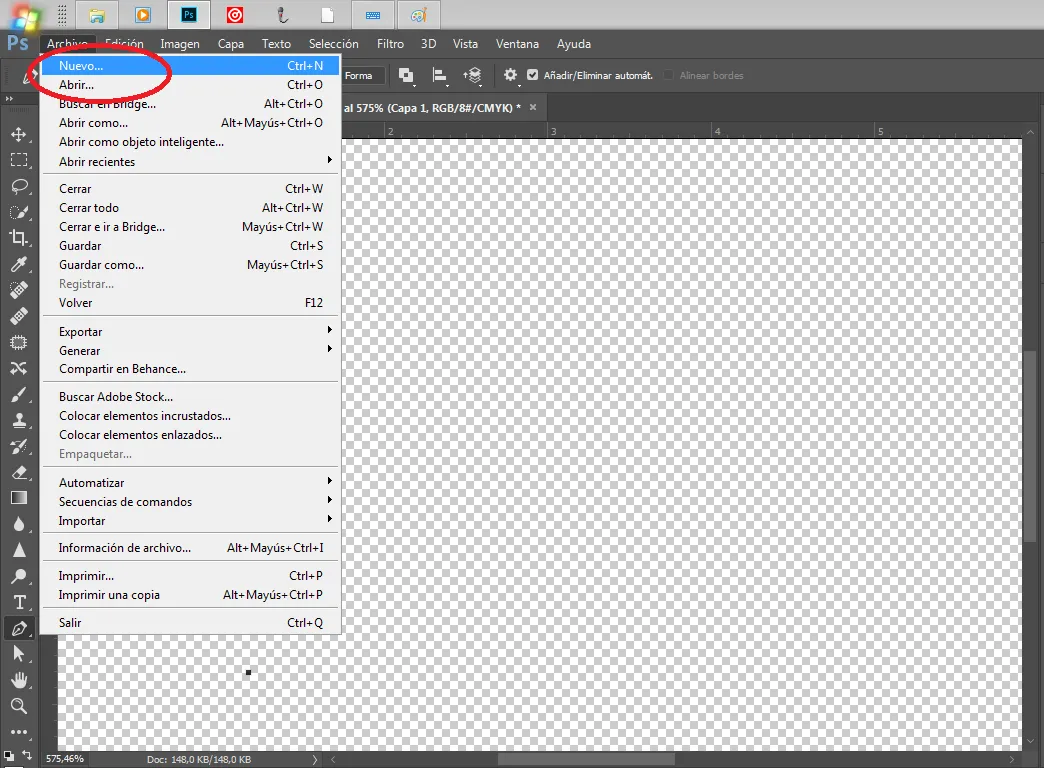Select the History Brush tool

point(19,446)
